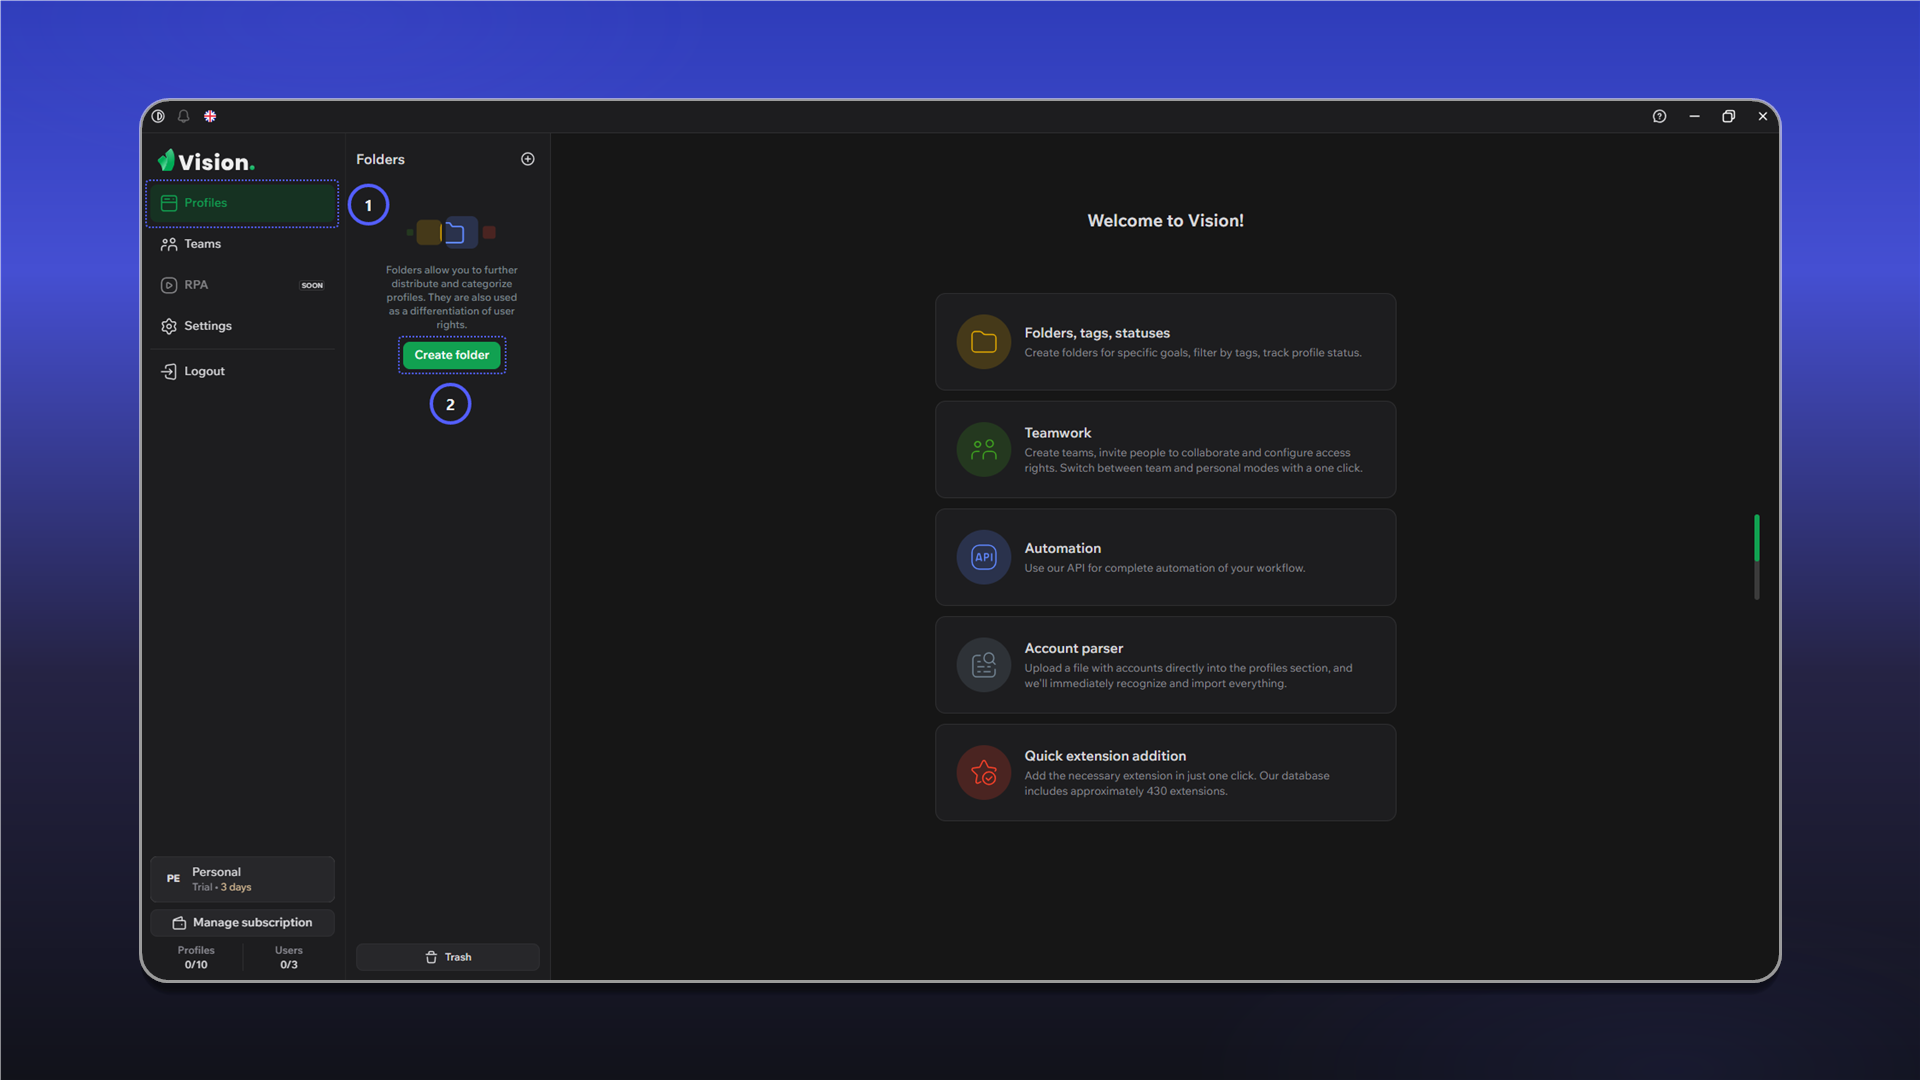The width and height of the screenshot is (1920, 1080).
Task: Click the Users 0/3 counter
Action: pos(289,958)
